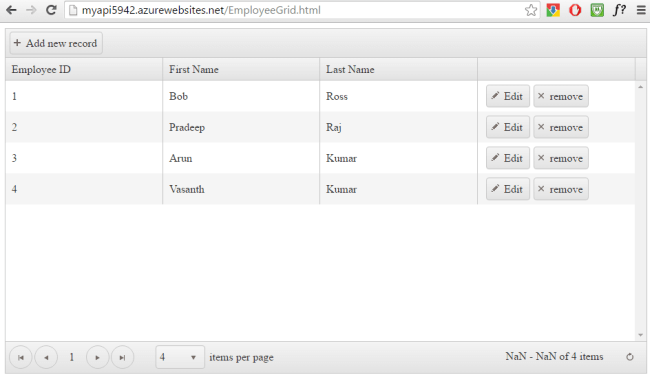Bookmark this page with the star
Viewport: 650px width, 386px height.
531,10
